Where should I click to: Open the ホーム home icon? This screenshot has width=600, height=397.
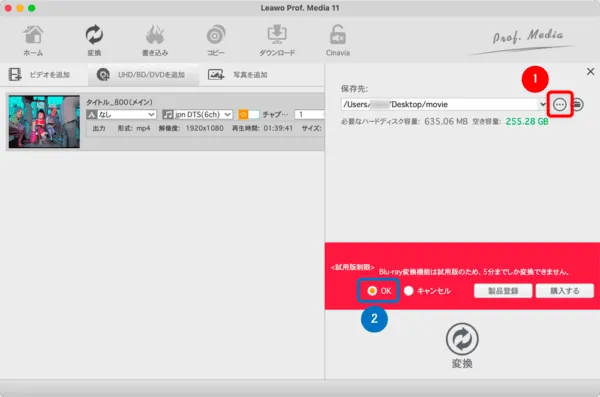[33, 40]
